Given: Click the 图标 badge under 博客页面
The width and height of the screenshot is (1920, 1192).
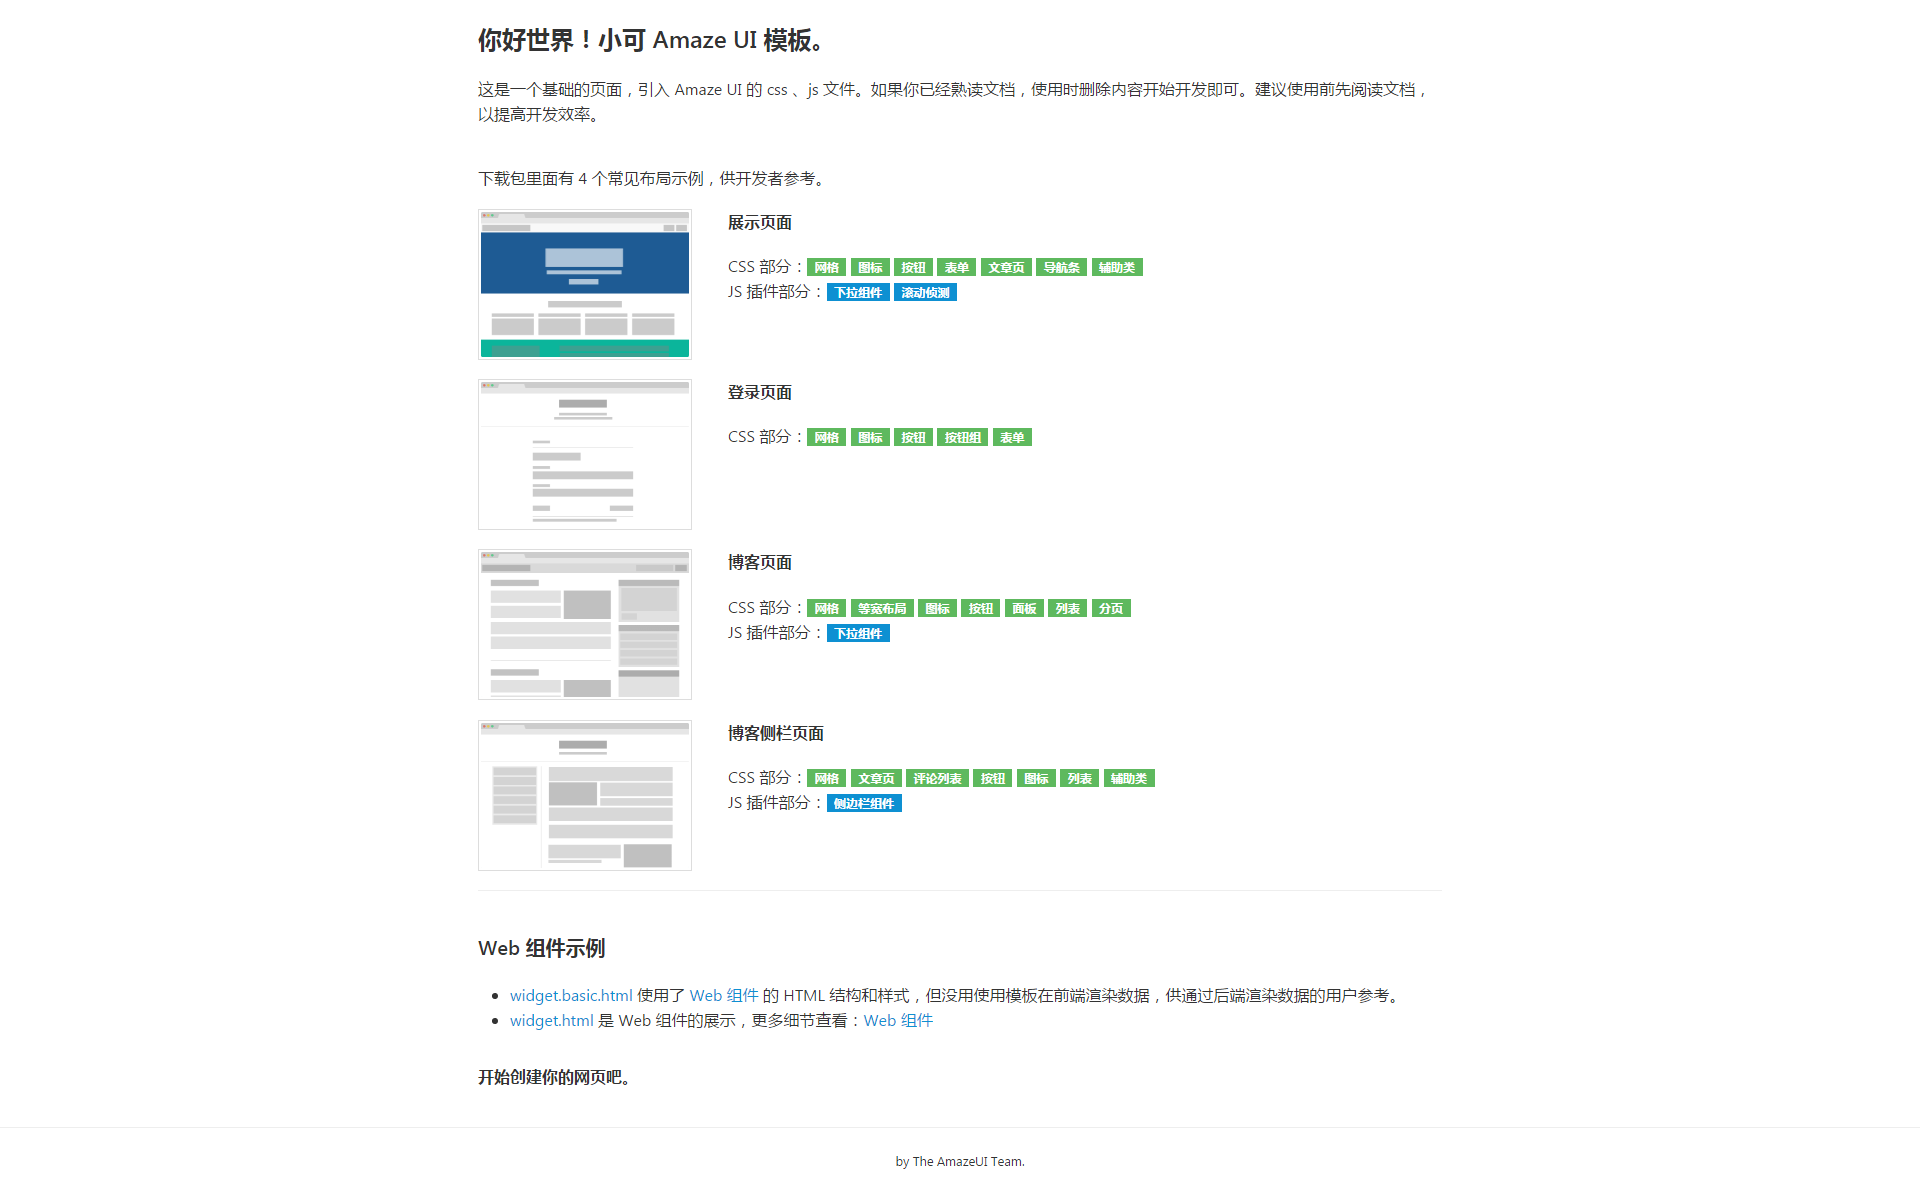Looking at the screenshot, I should tap(937, 608).
